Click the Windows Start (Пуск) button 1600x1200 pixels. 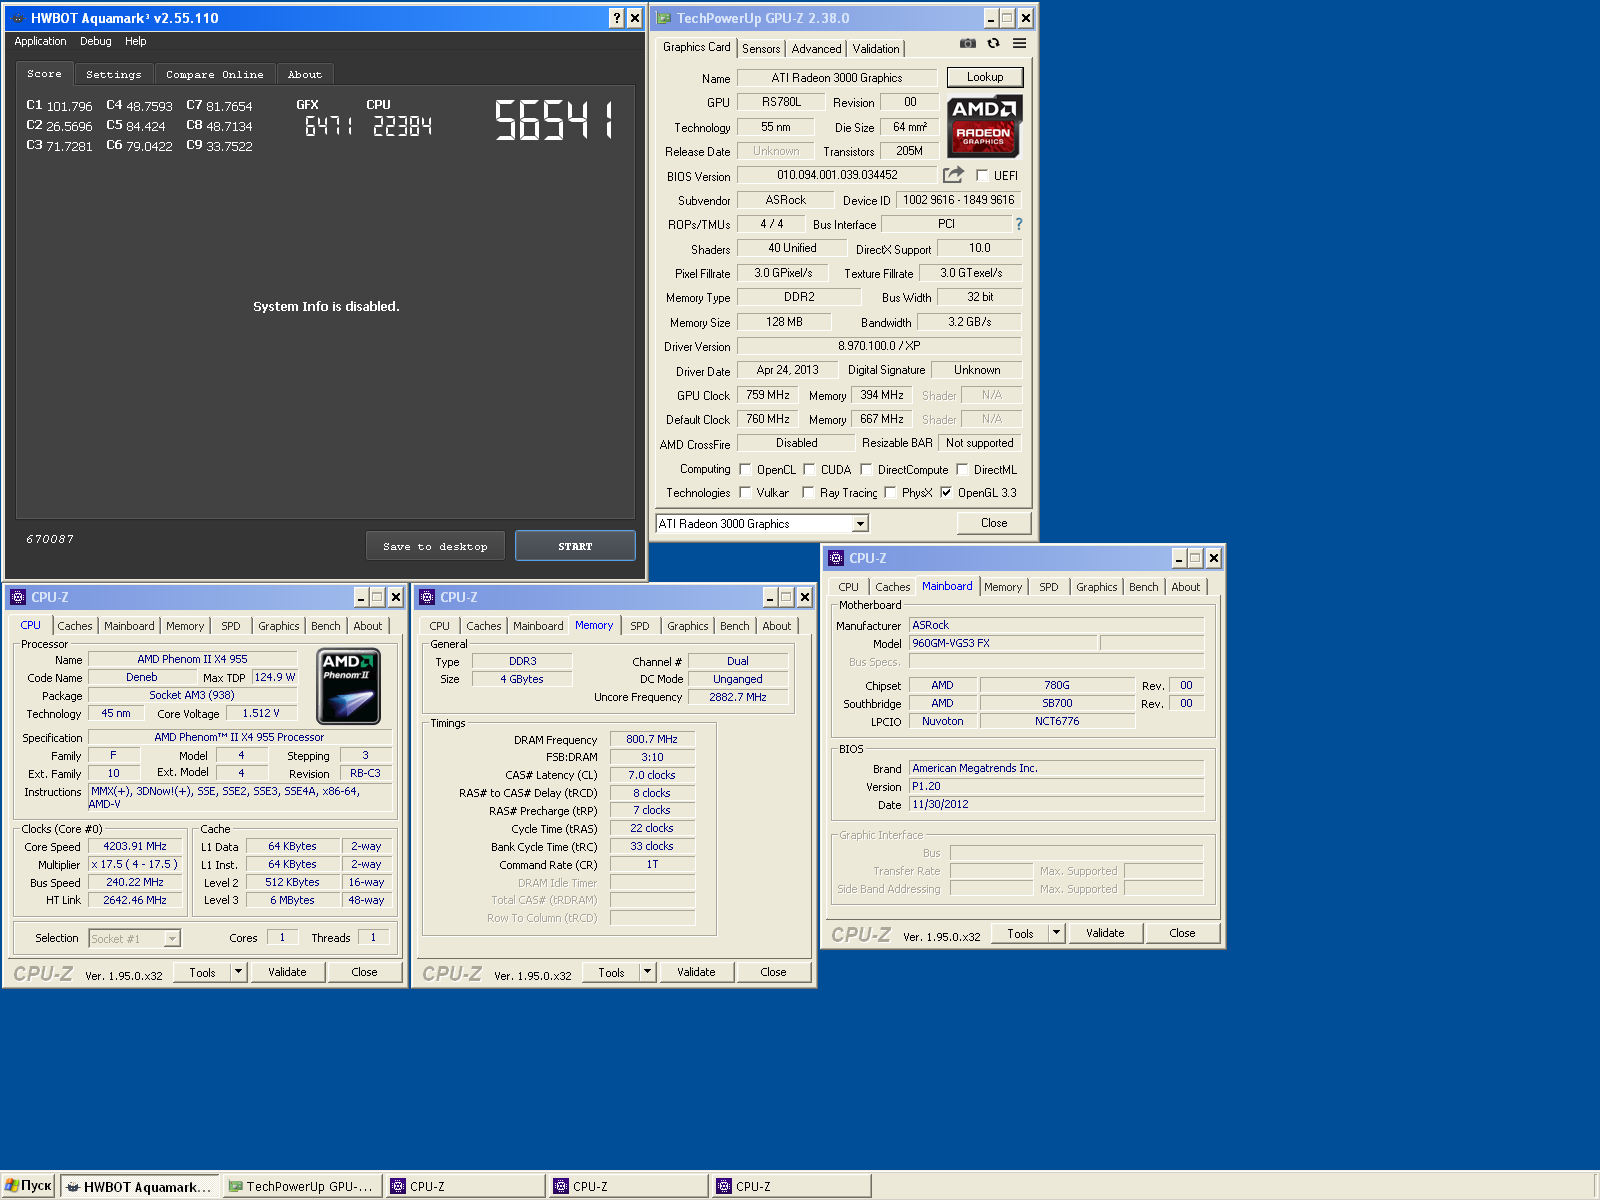(28, 1186)
